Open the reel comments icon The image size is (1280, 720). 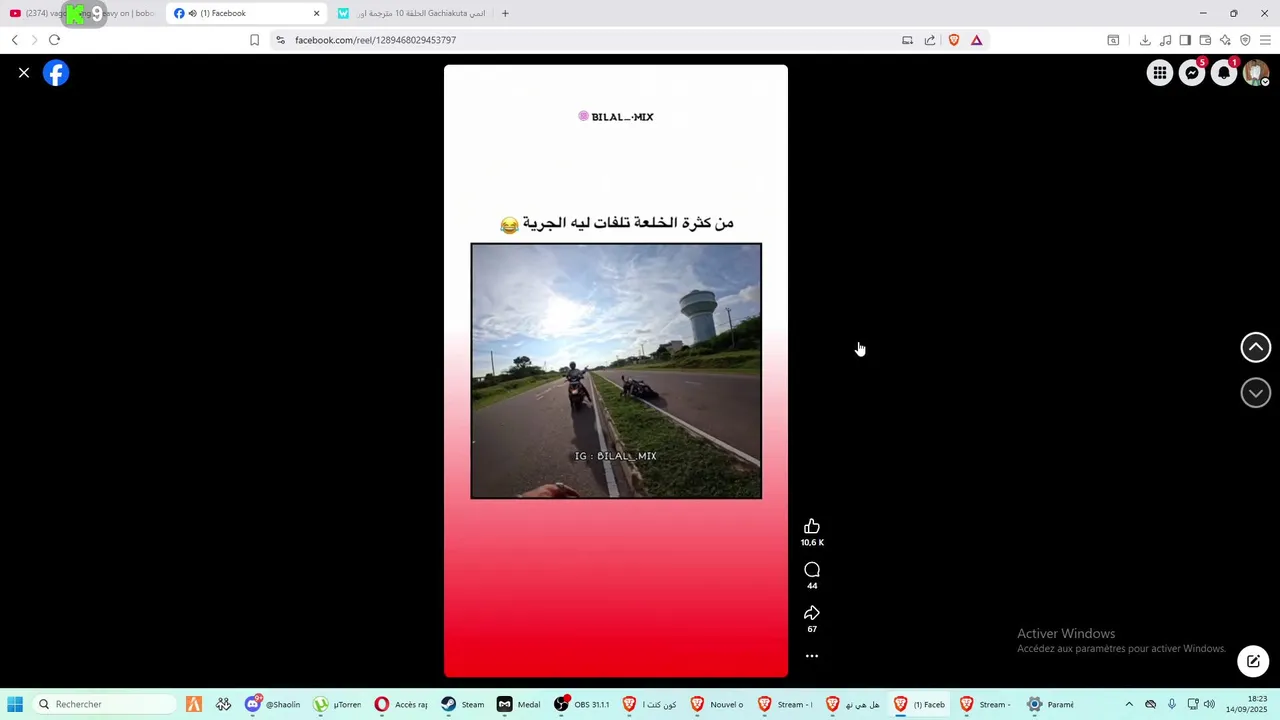[812, 570]
